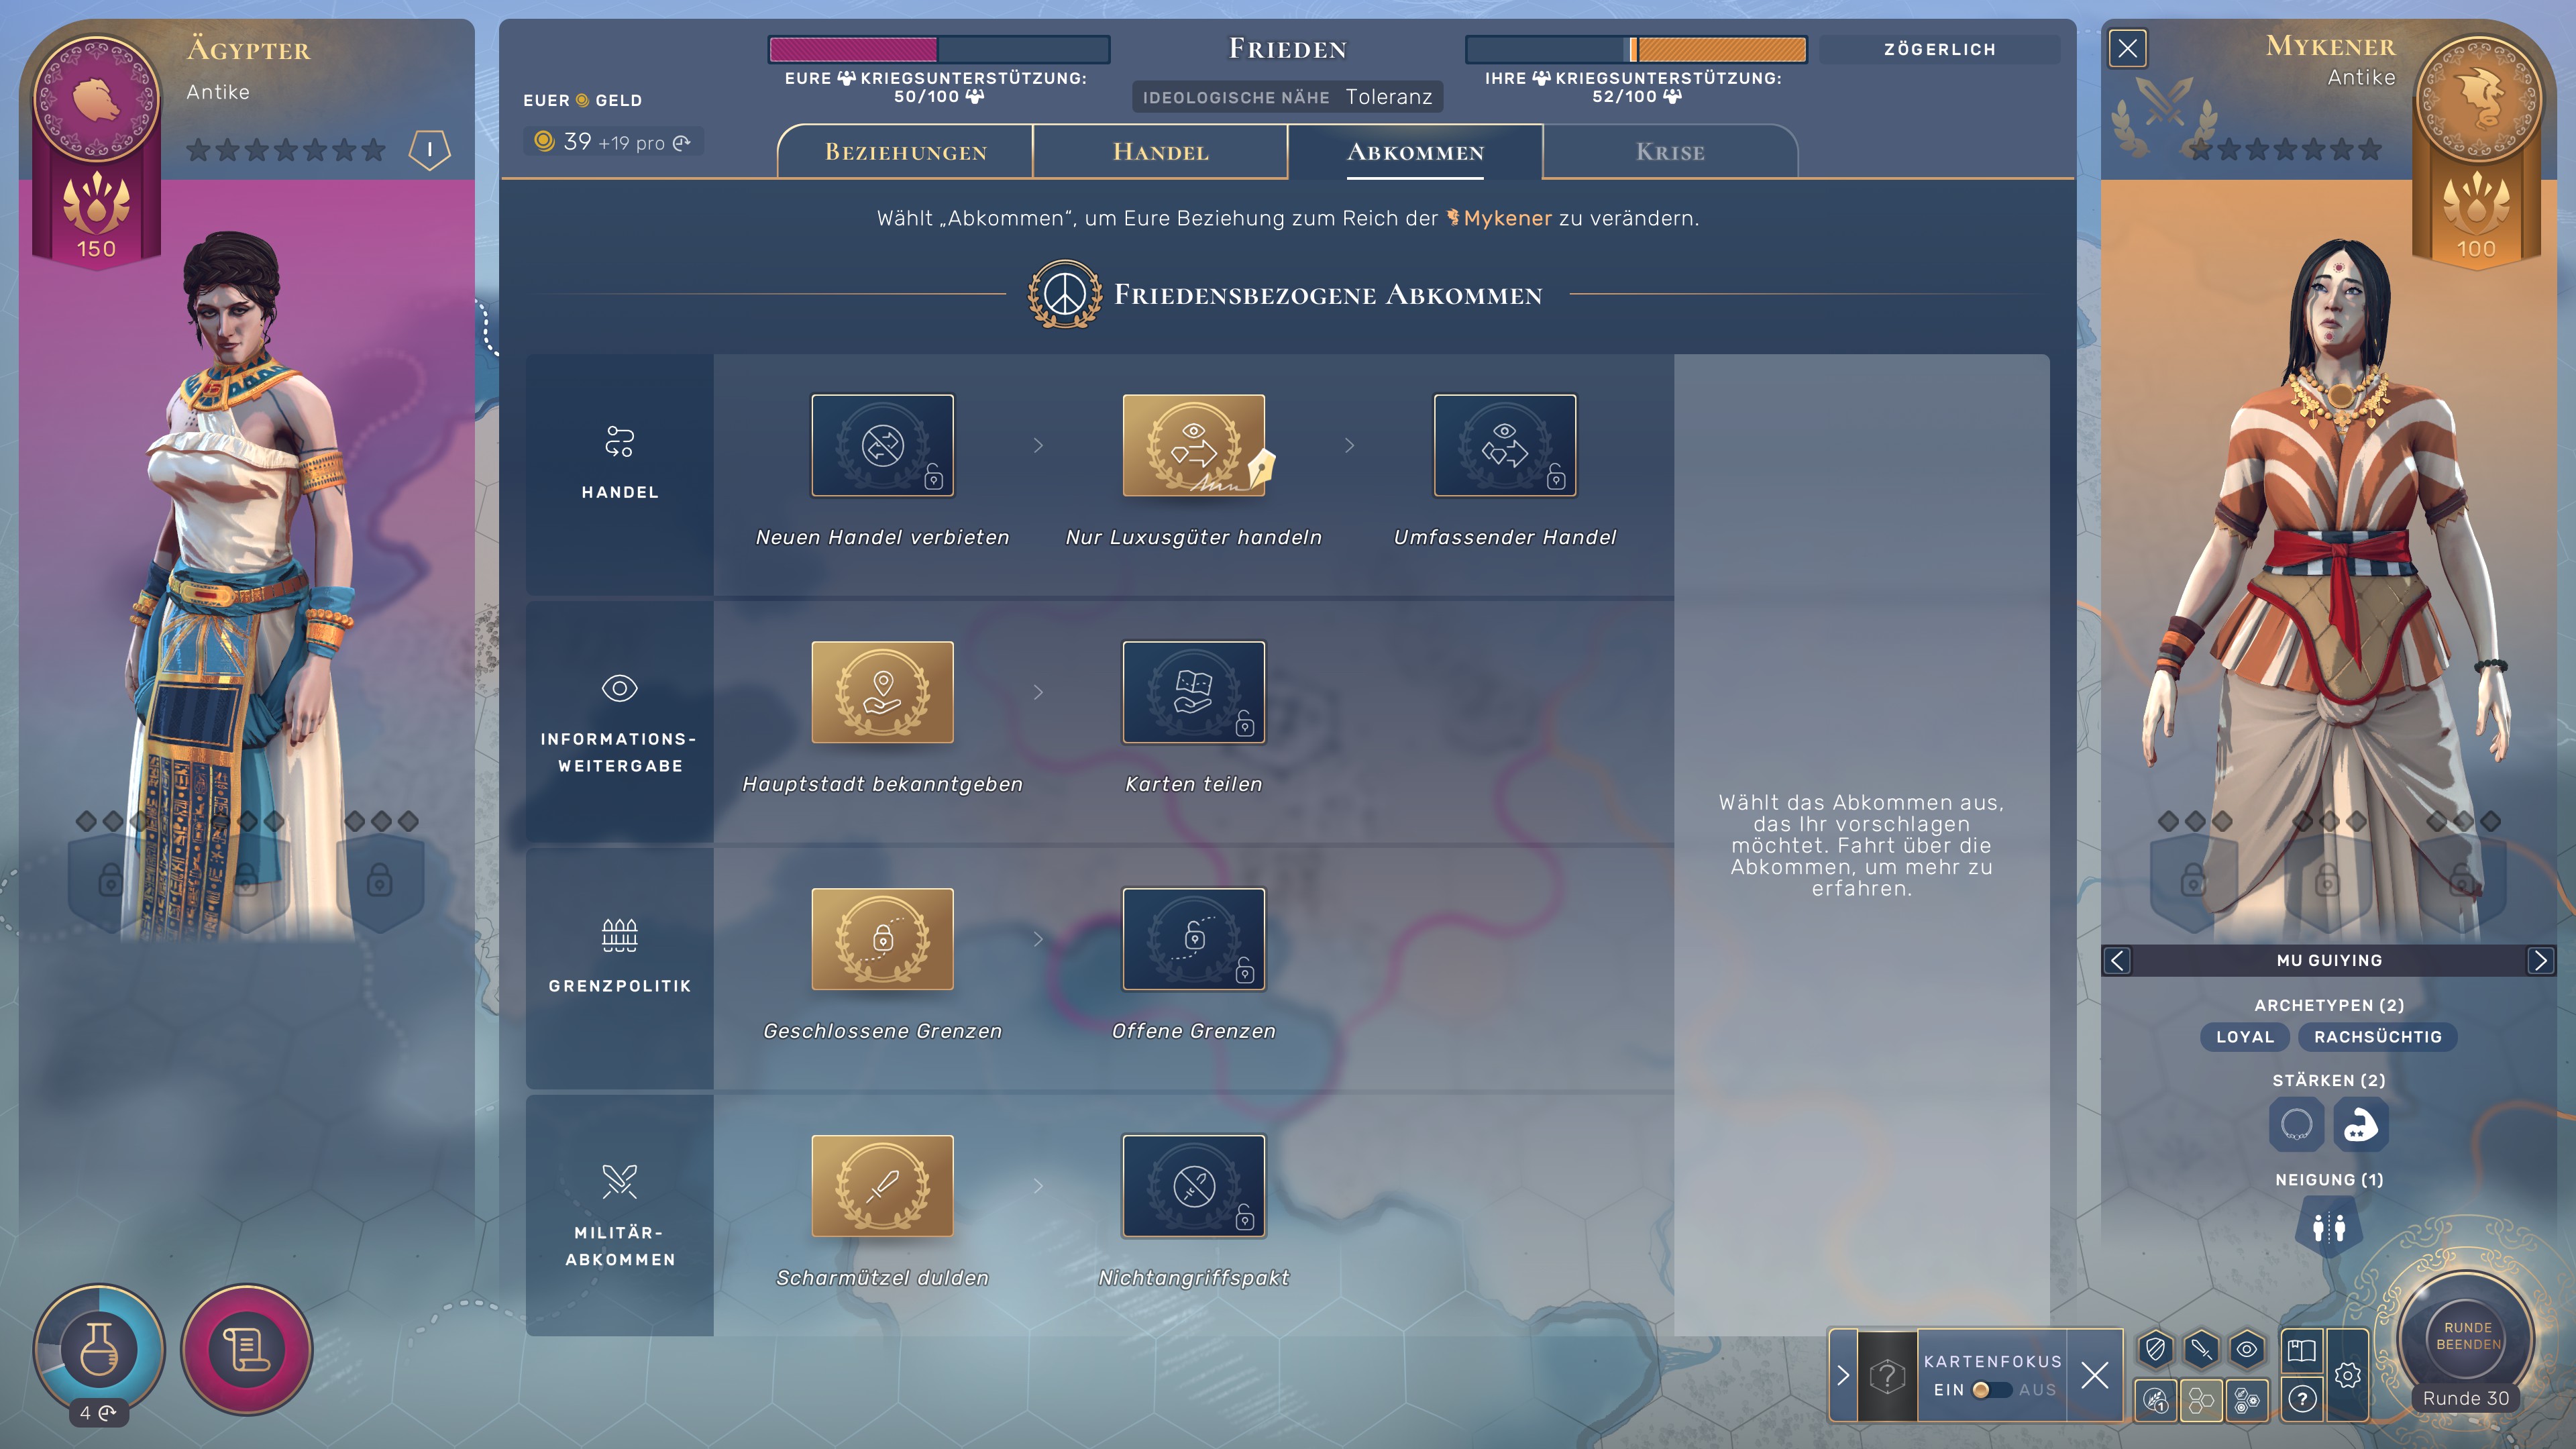This screenshot has width=2576, height=1449.
Task: Click the 'Frieden' status title
Action: point(1288,48)
